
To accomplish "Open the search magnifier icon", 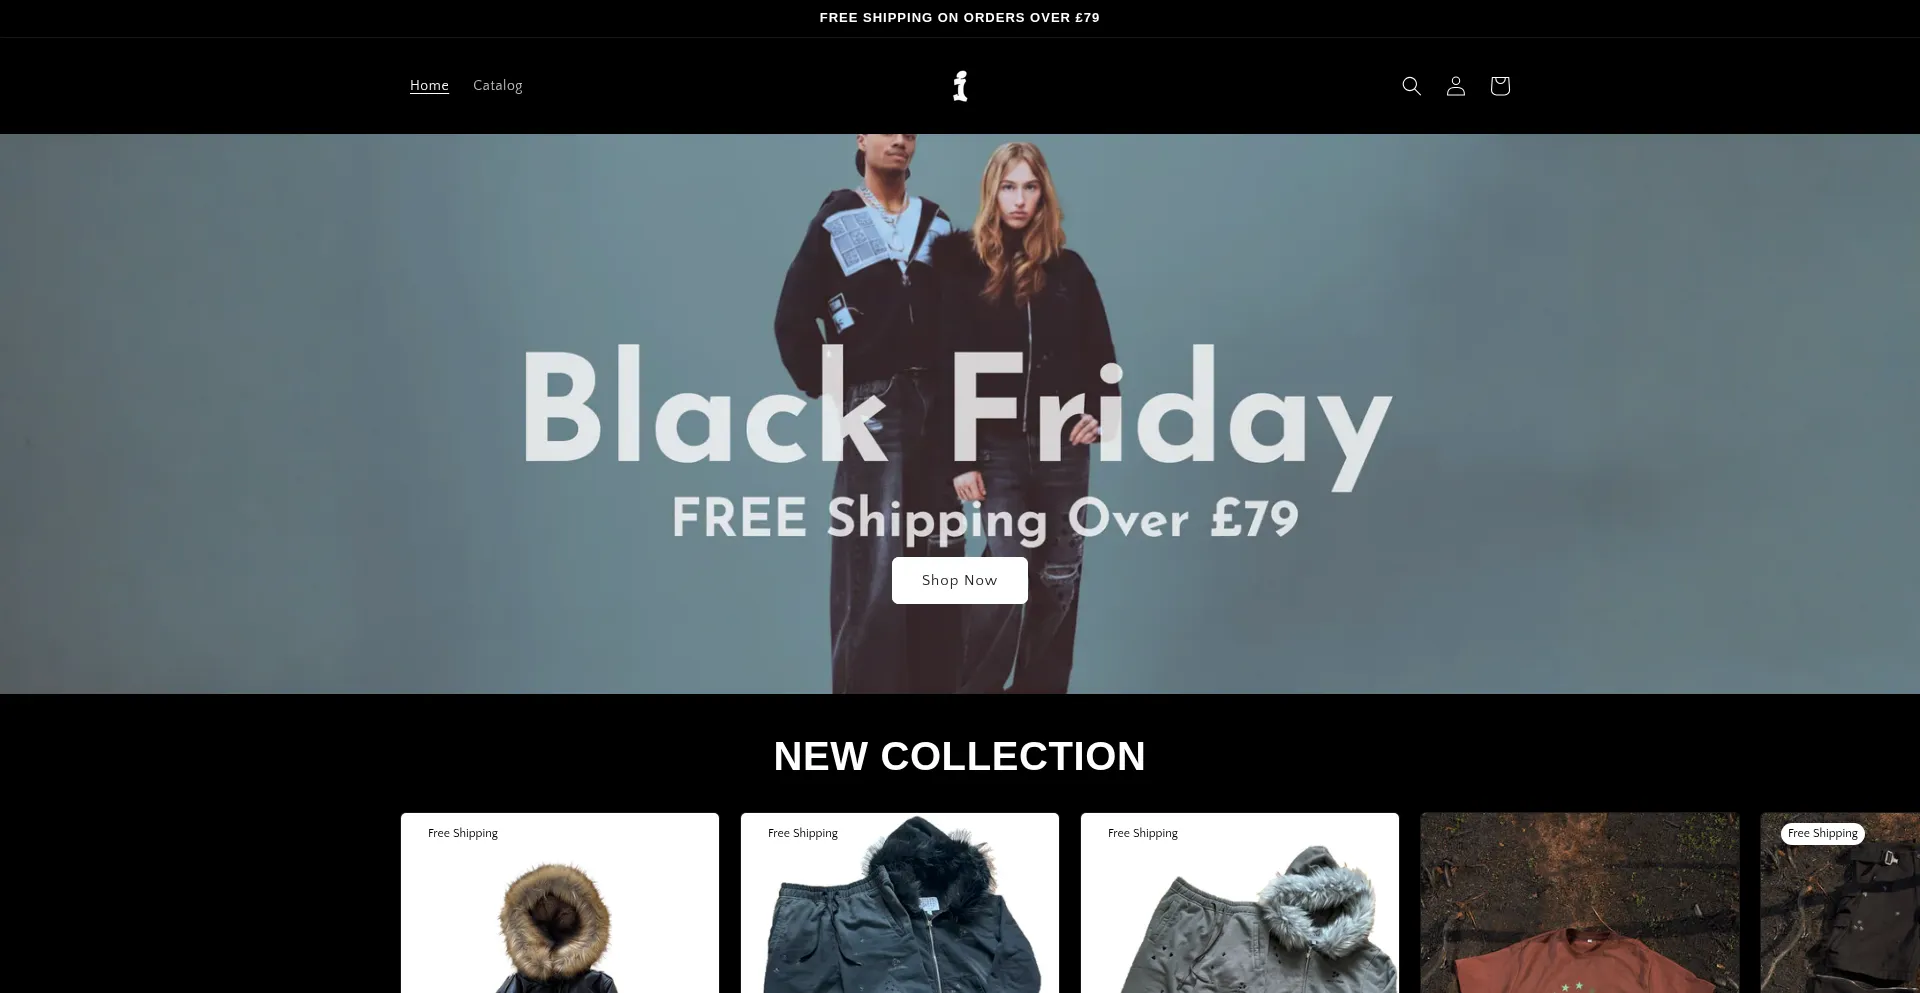I will (x=1411, y=86).
